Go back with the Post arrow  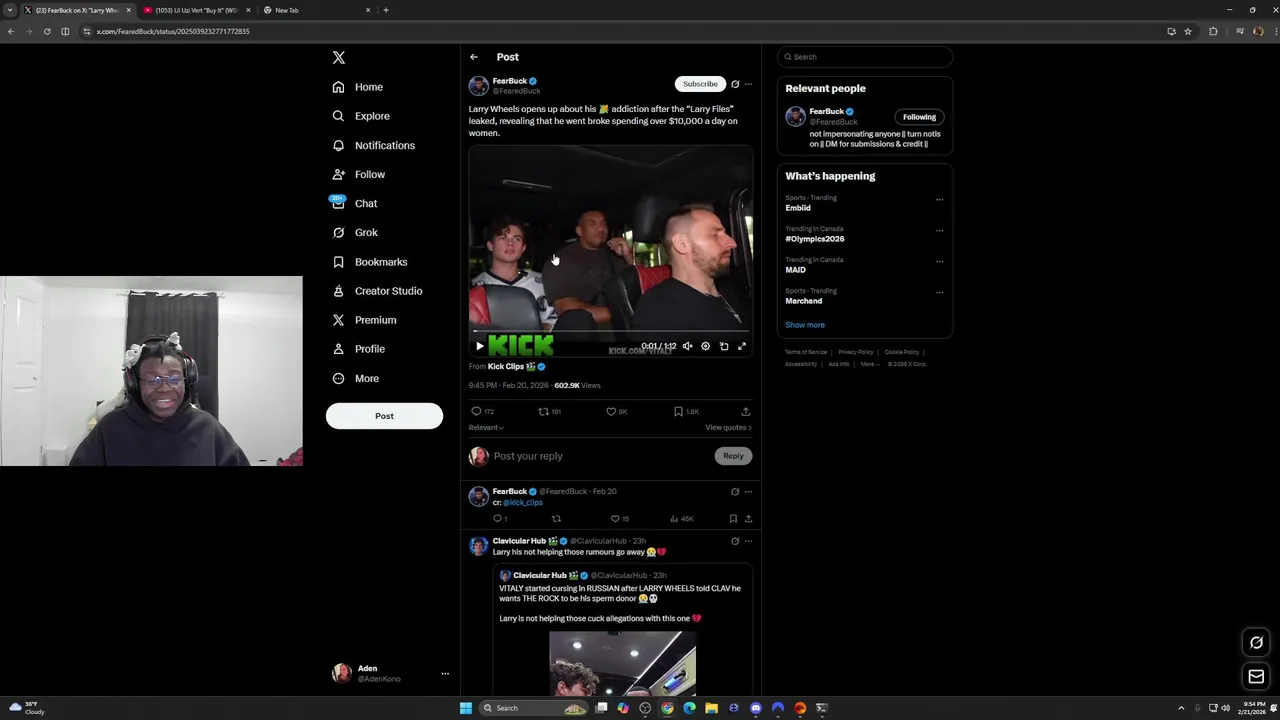tap(474, 57)
